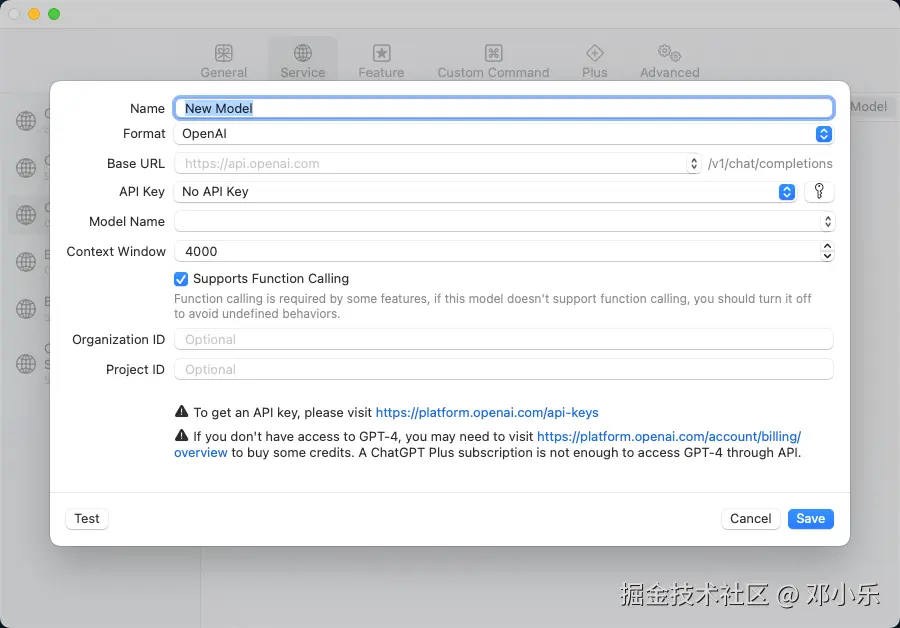Open the Advanced settings tab
Image resolution: width=900 pixels, height=628 pixels.
(669, 61)
